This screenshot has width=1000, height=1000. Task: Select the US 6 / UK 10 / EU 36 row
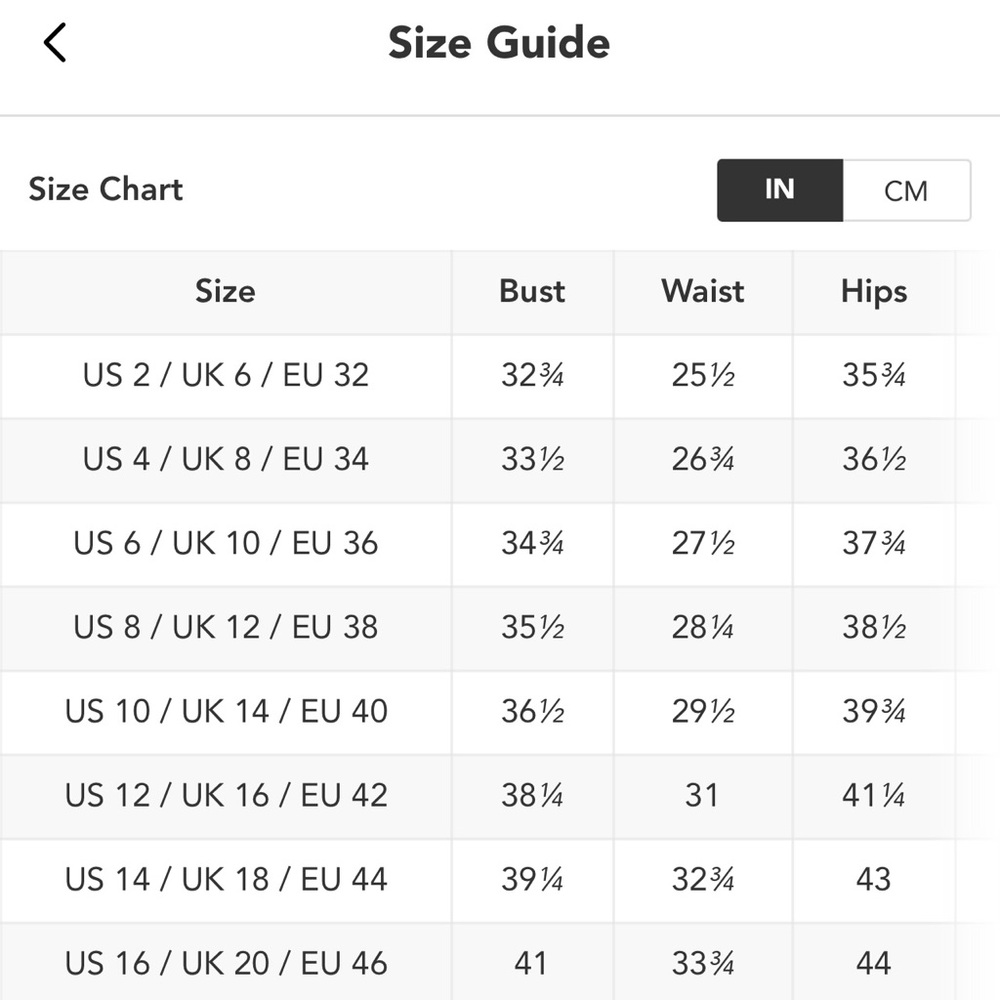point(500,544)
